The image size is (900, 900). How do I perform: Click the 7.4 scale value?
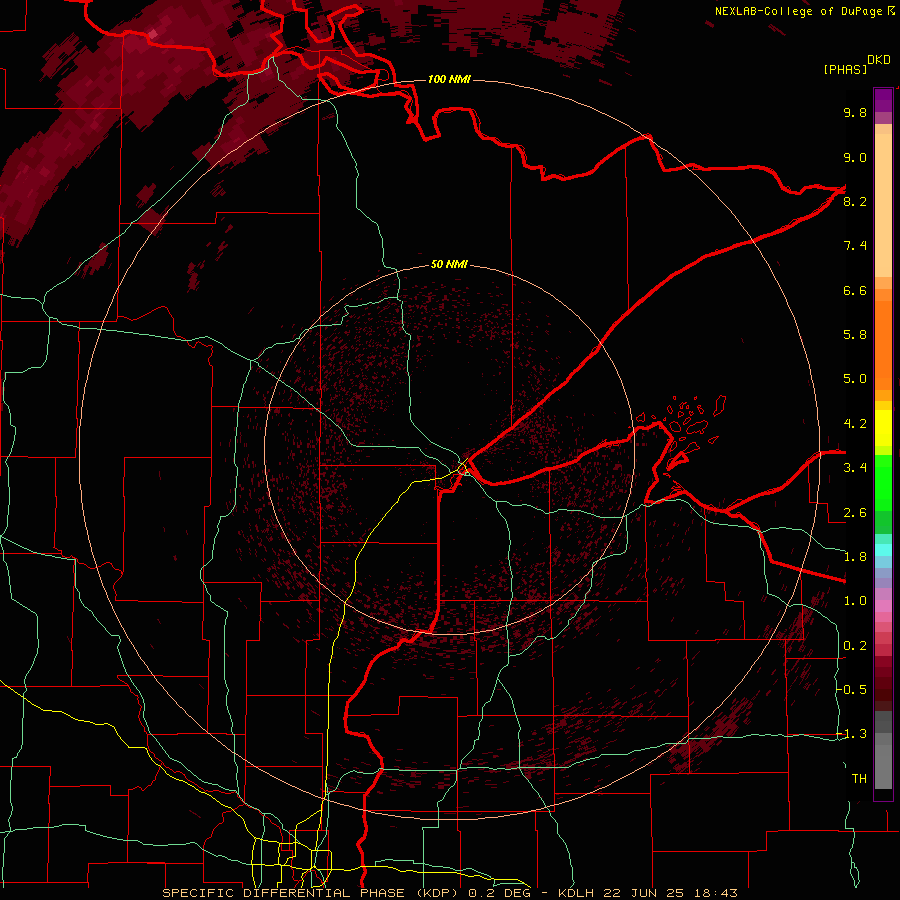point(855,246)
